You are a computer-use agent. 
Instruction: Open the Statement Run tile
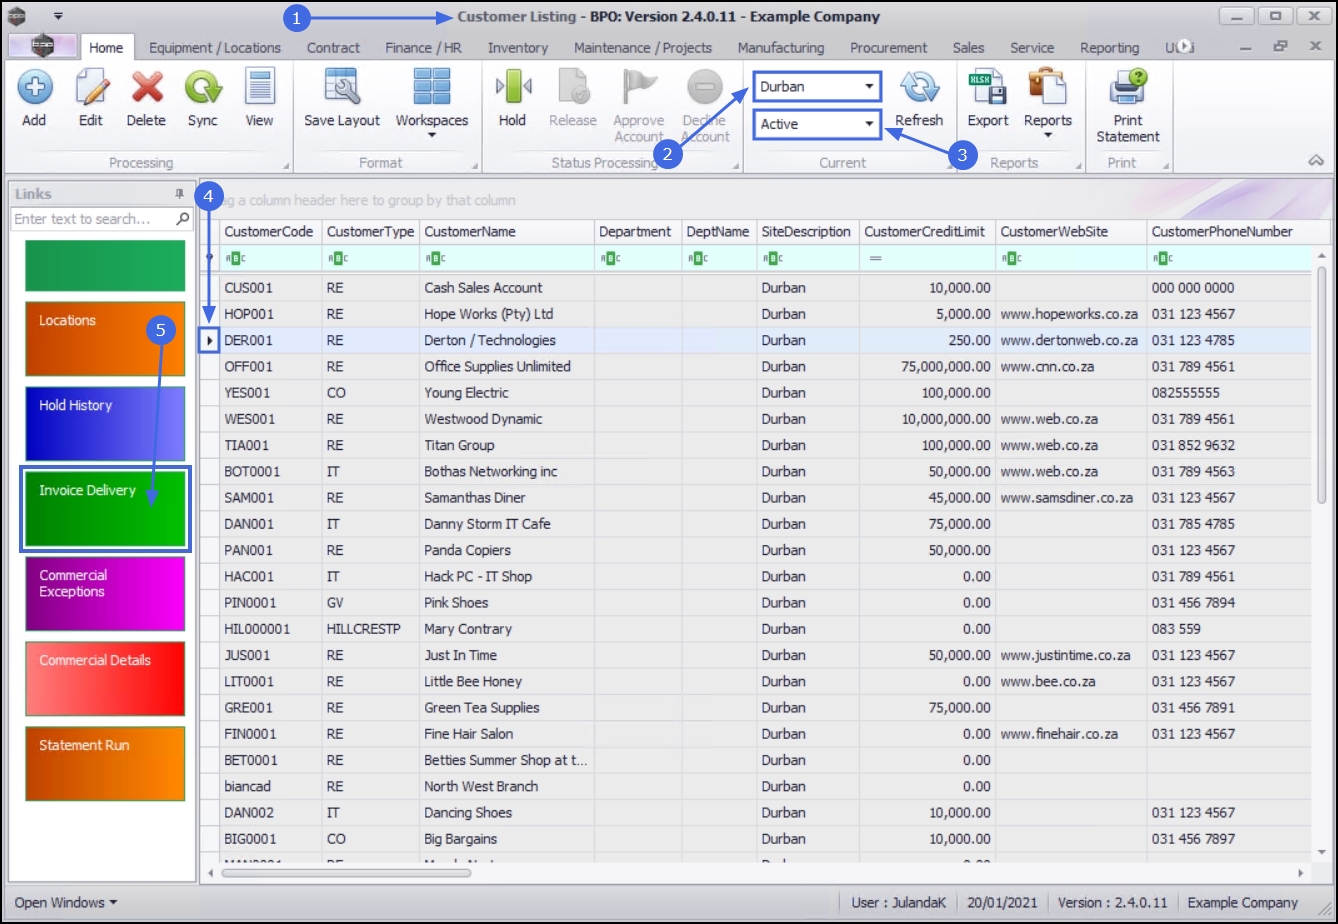click(x=105, y=763)
